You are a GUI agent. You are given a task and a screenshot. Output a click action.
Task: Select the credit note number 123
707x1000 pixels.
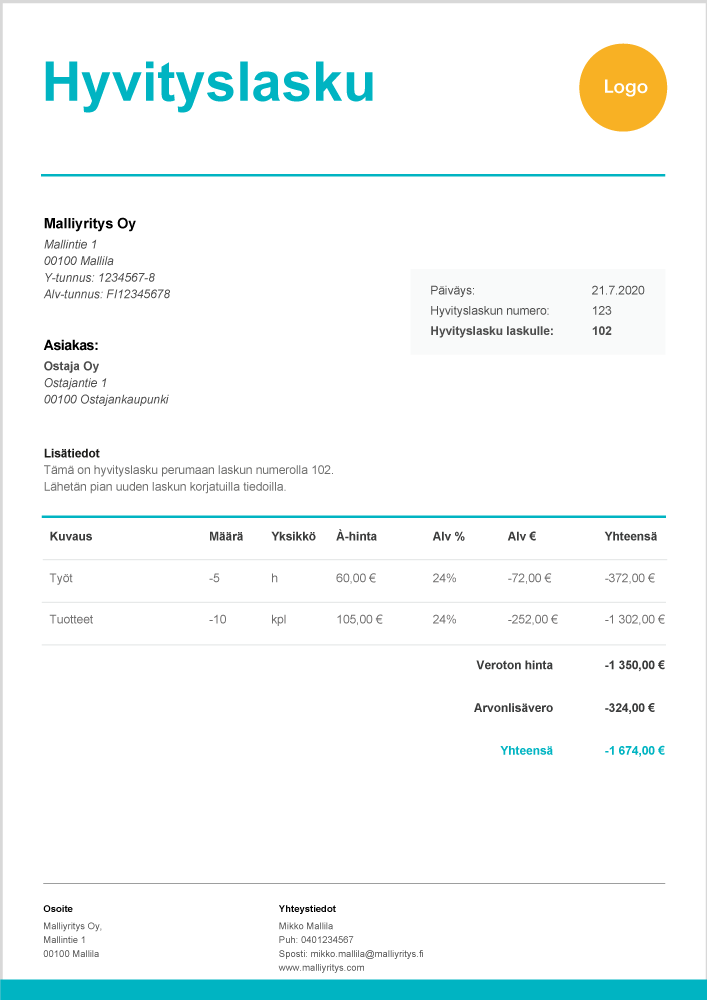[x=601, y=310]
